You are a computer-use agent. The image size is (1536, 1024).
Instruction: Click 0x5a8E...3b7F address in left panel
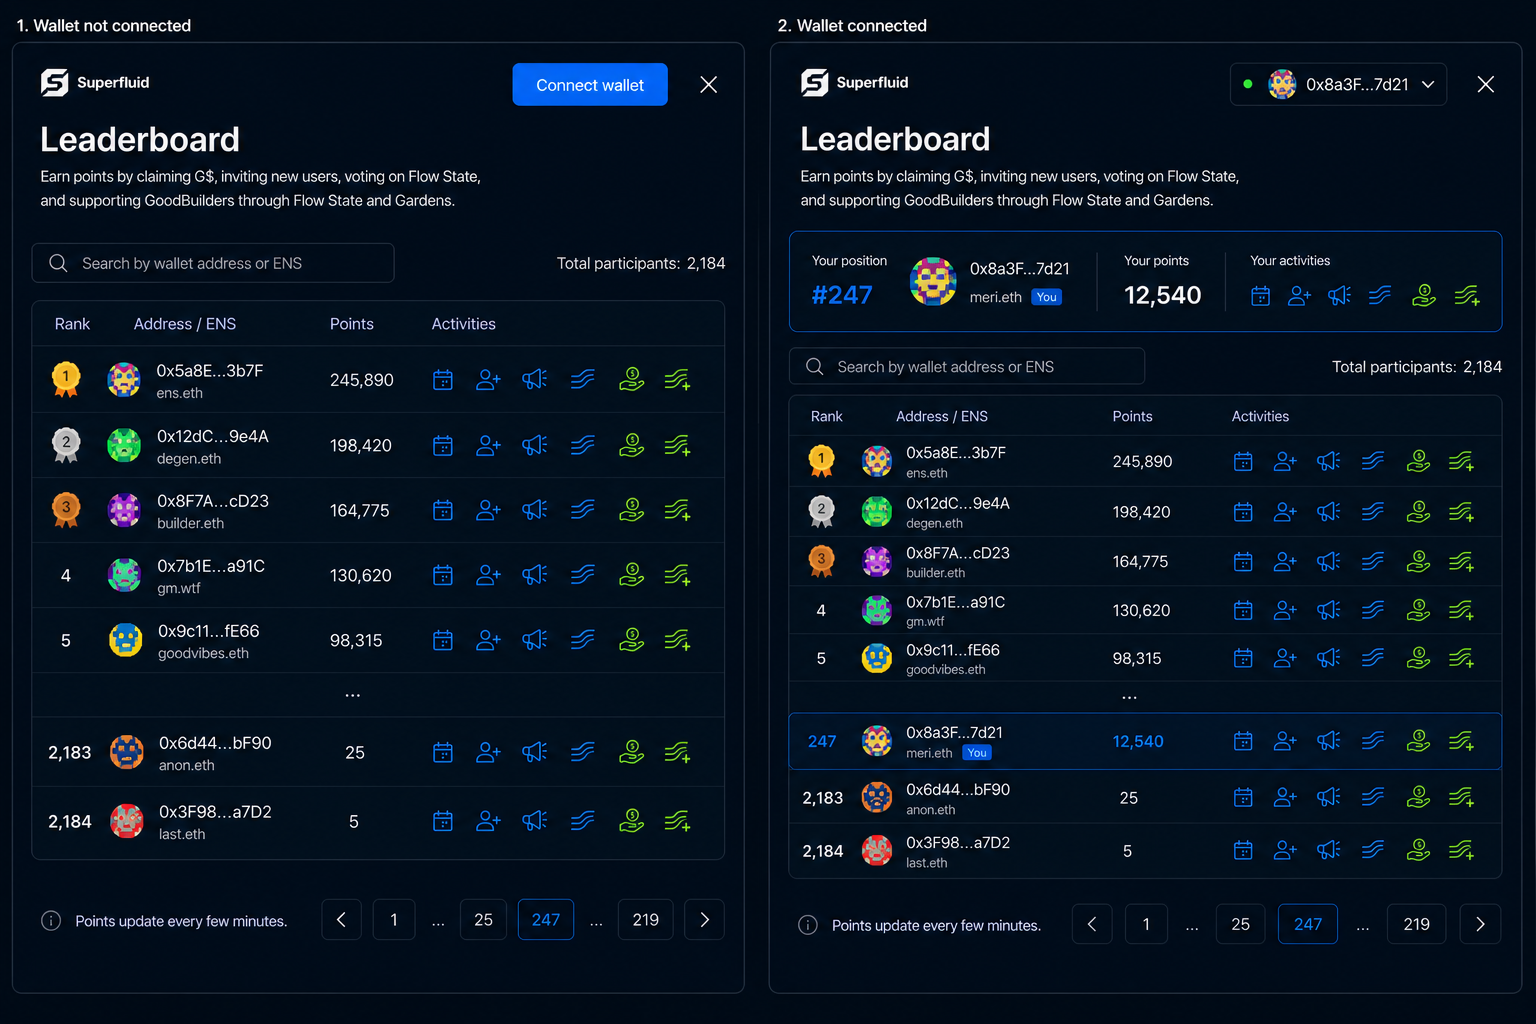[210, 371]
